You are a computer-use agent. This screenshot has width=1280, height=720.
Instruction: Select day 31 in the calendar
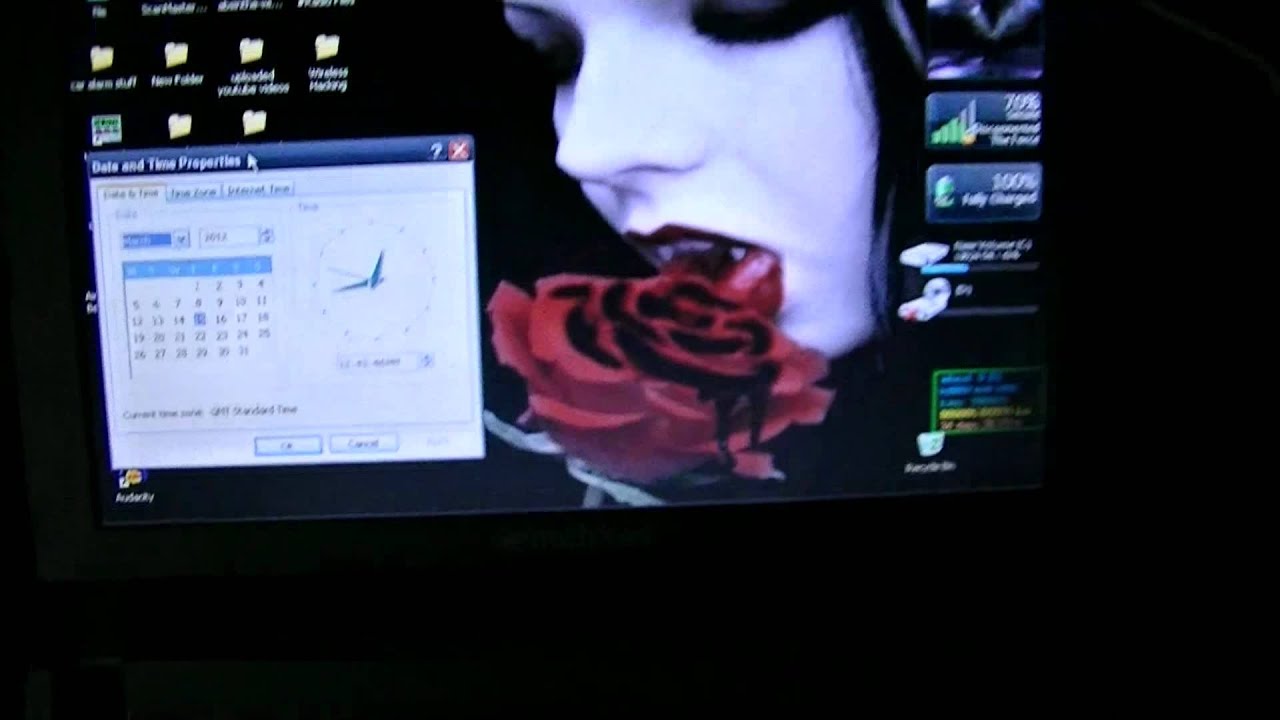pos(244,352)
